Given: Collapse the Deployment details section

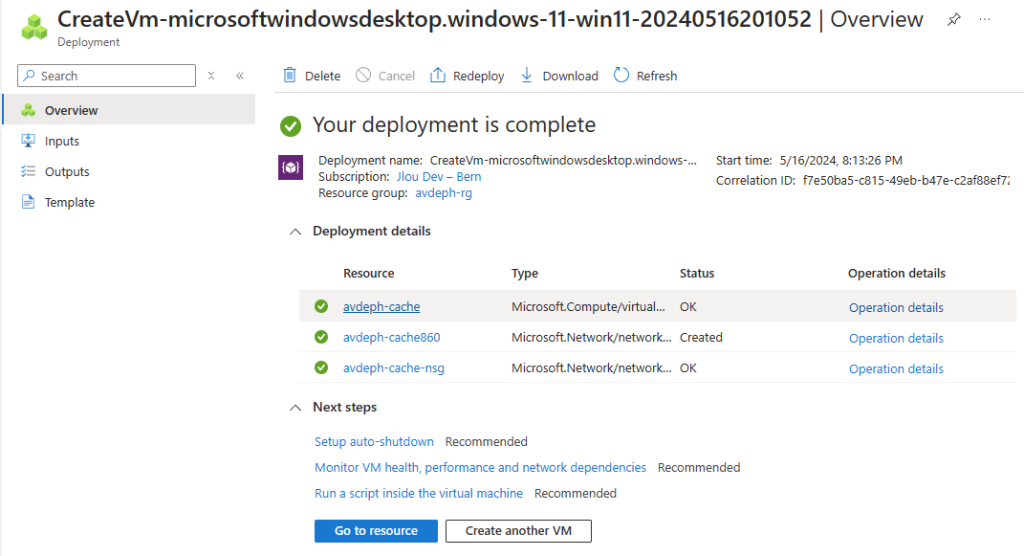Looking at the screenshot, I should (x=295, y=231).
